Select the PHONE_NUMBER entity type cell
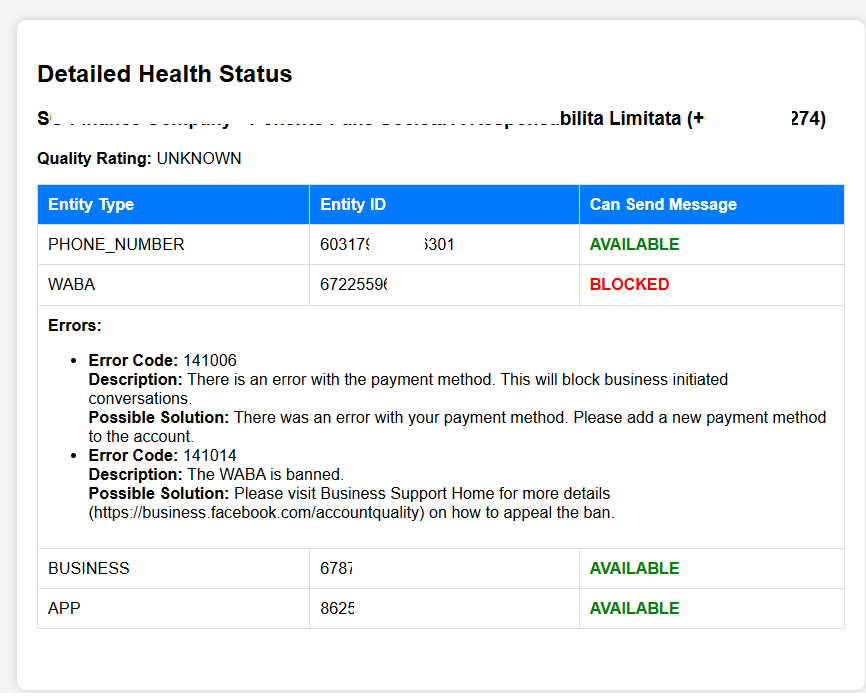This screenshot has width=866, height=697. pyautogui.click(x=116, y=245)
